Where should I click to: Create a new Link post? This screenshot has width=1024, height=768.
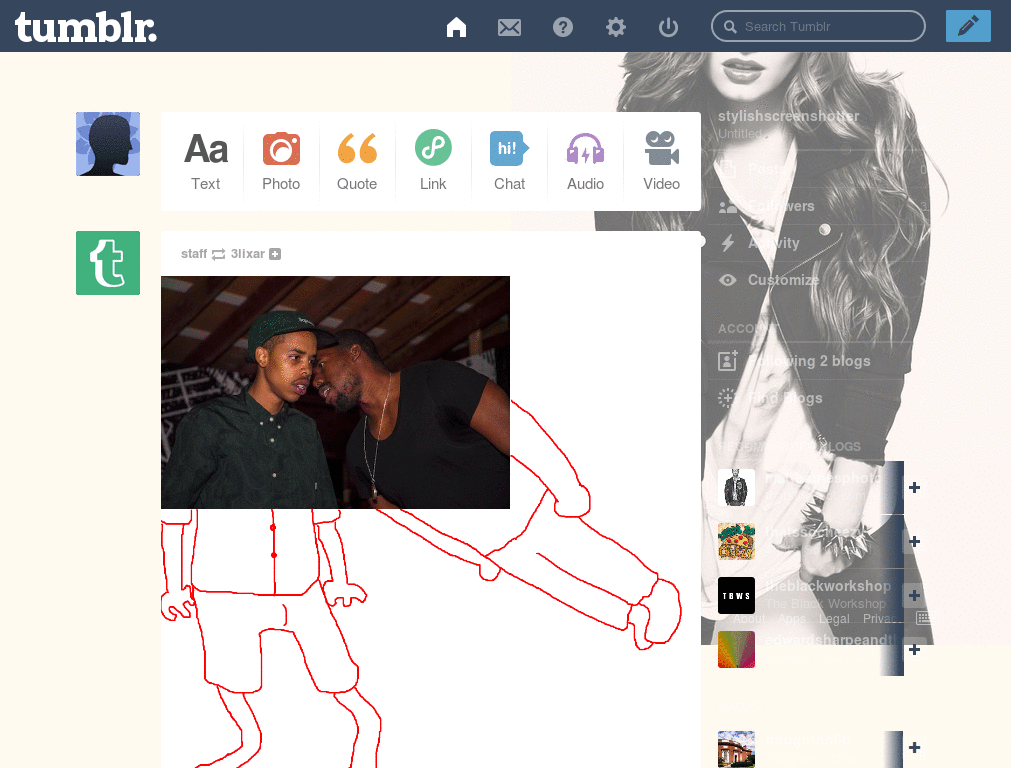[433, 161]
